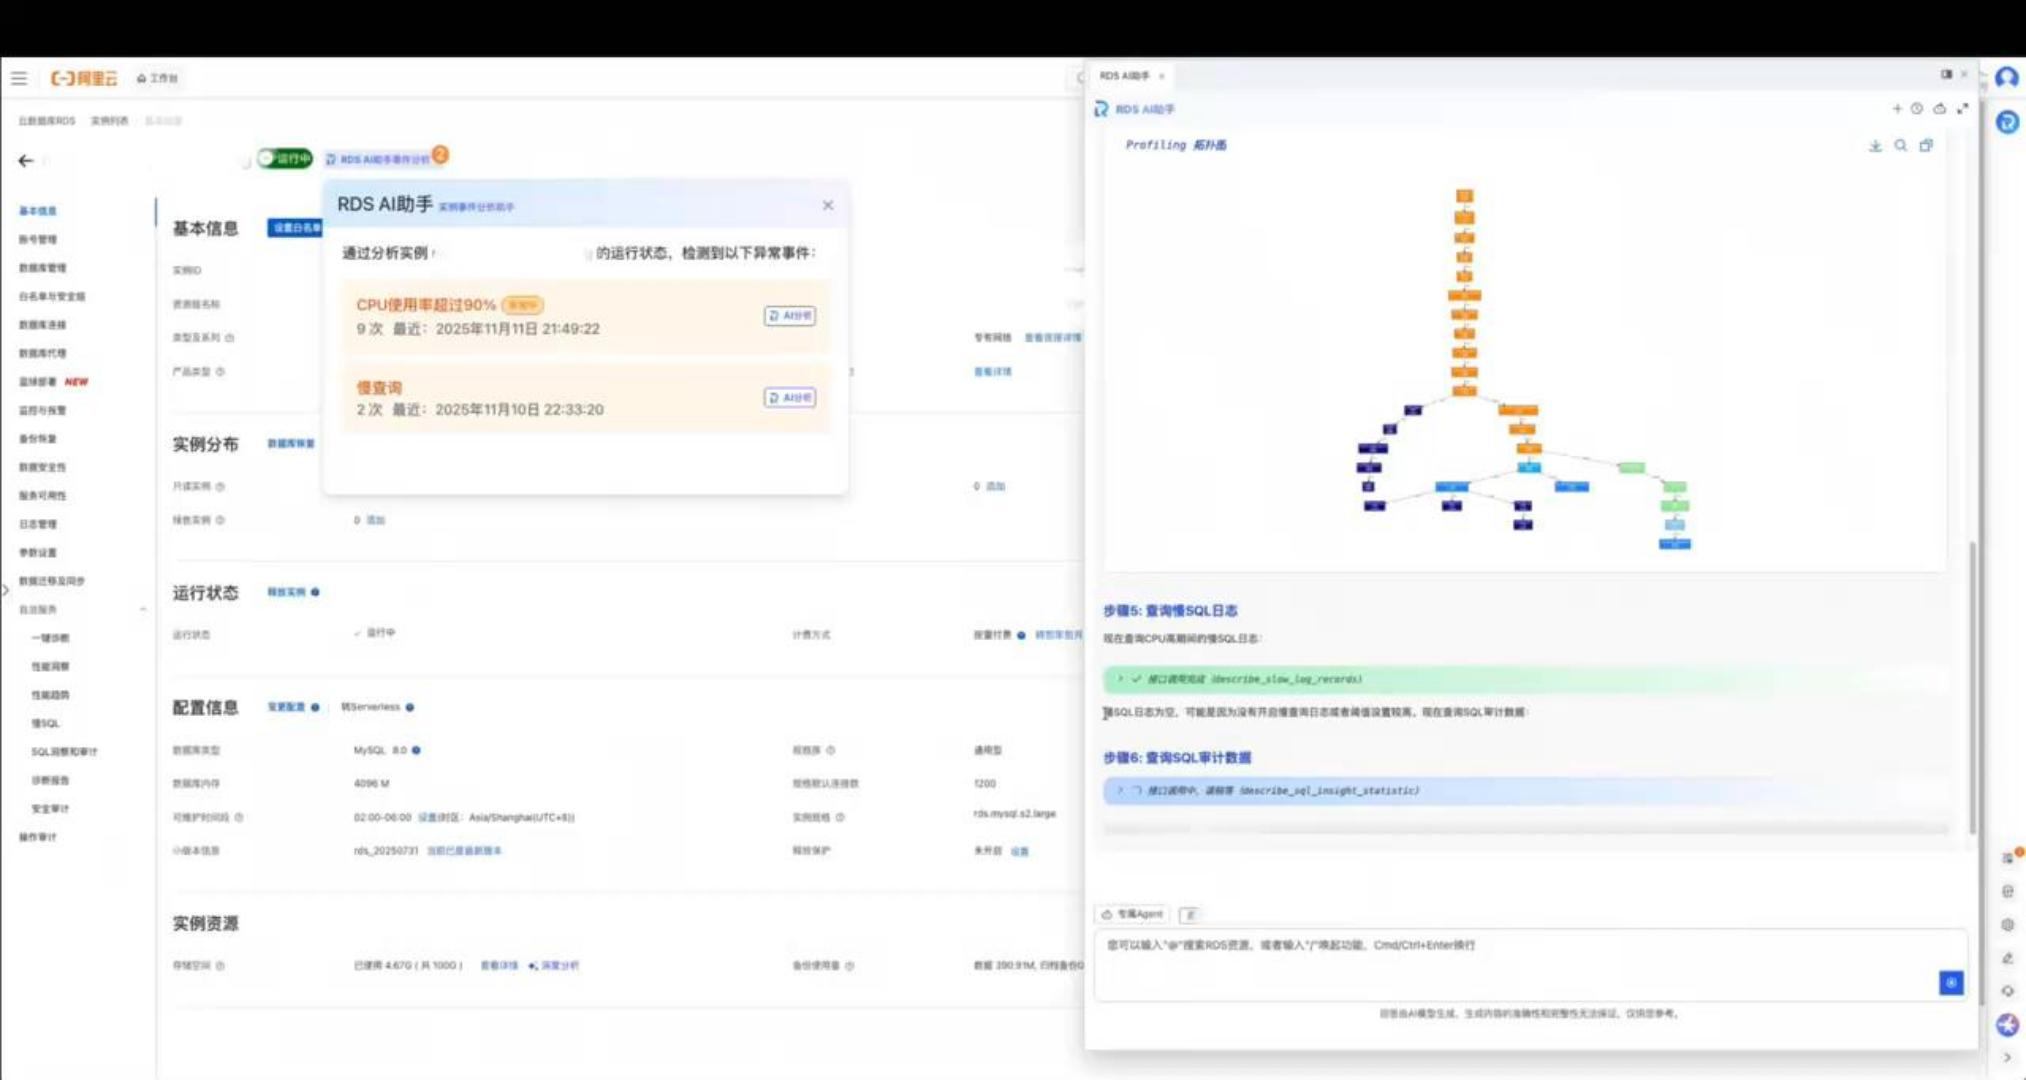Collapse the 自治服务 sidebar group

click(x=142, y=609)
